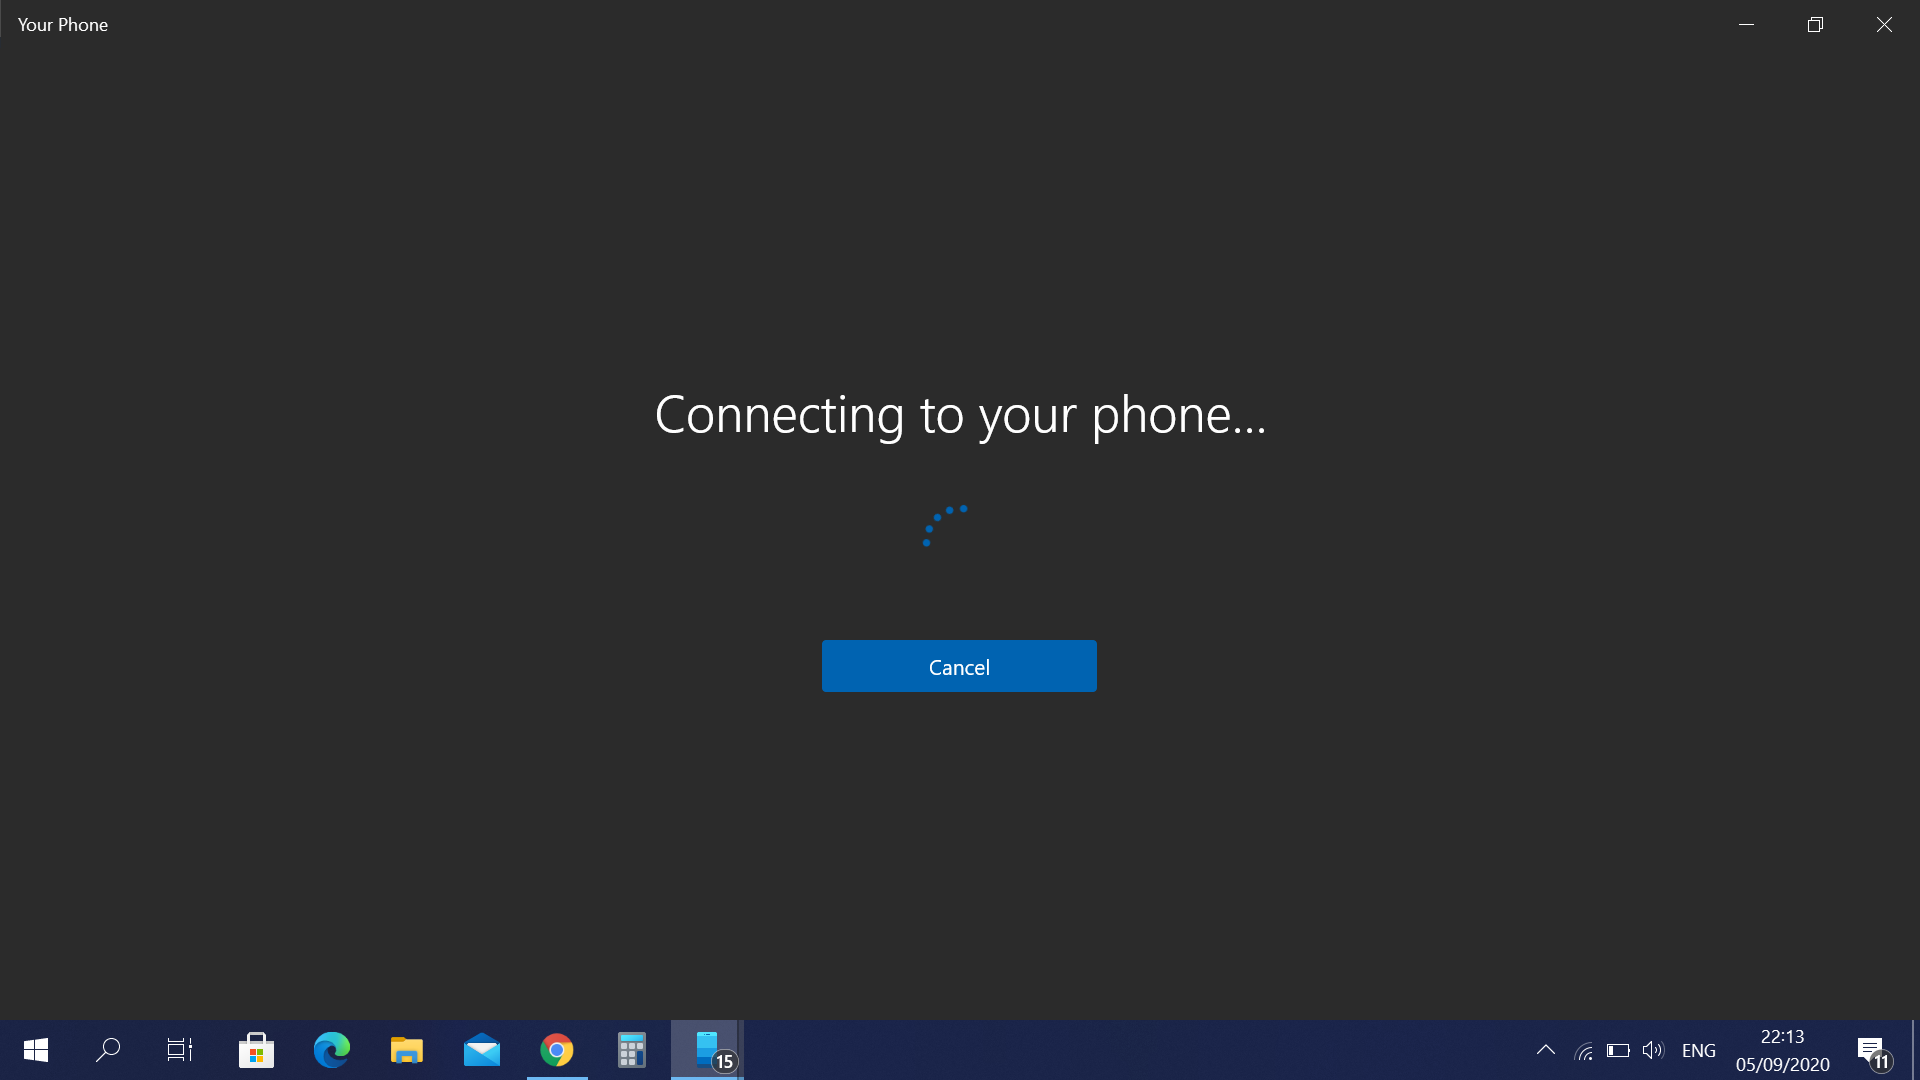Viewport: 1920px width, 1080px height.
Task: Change ENG input language
Action: pos(1699,1051)
